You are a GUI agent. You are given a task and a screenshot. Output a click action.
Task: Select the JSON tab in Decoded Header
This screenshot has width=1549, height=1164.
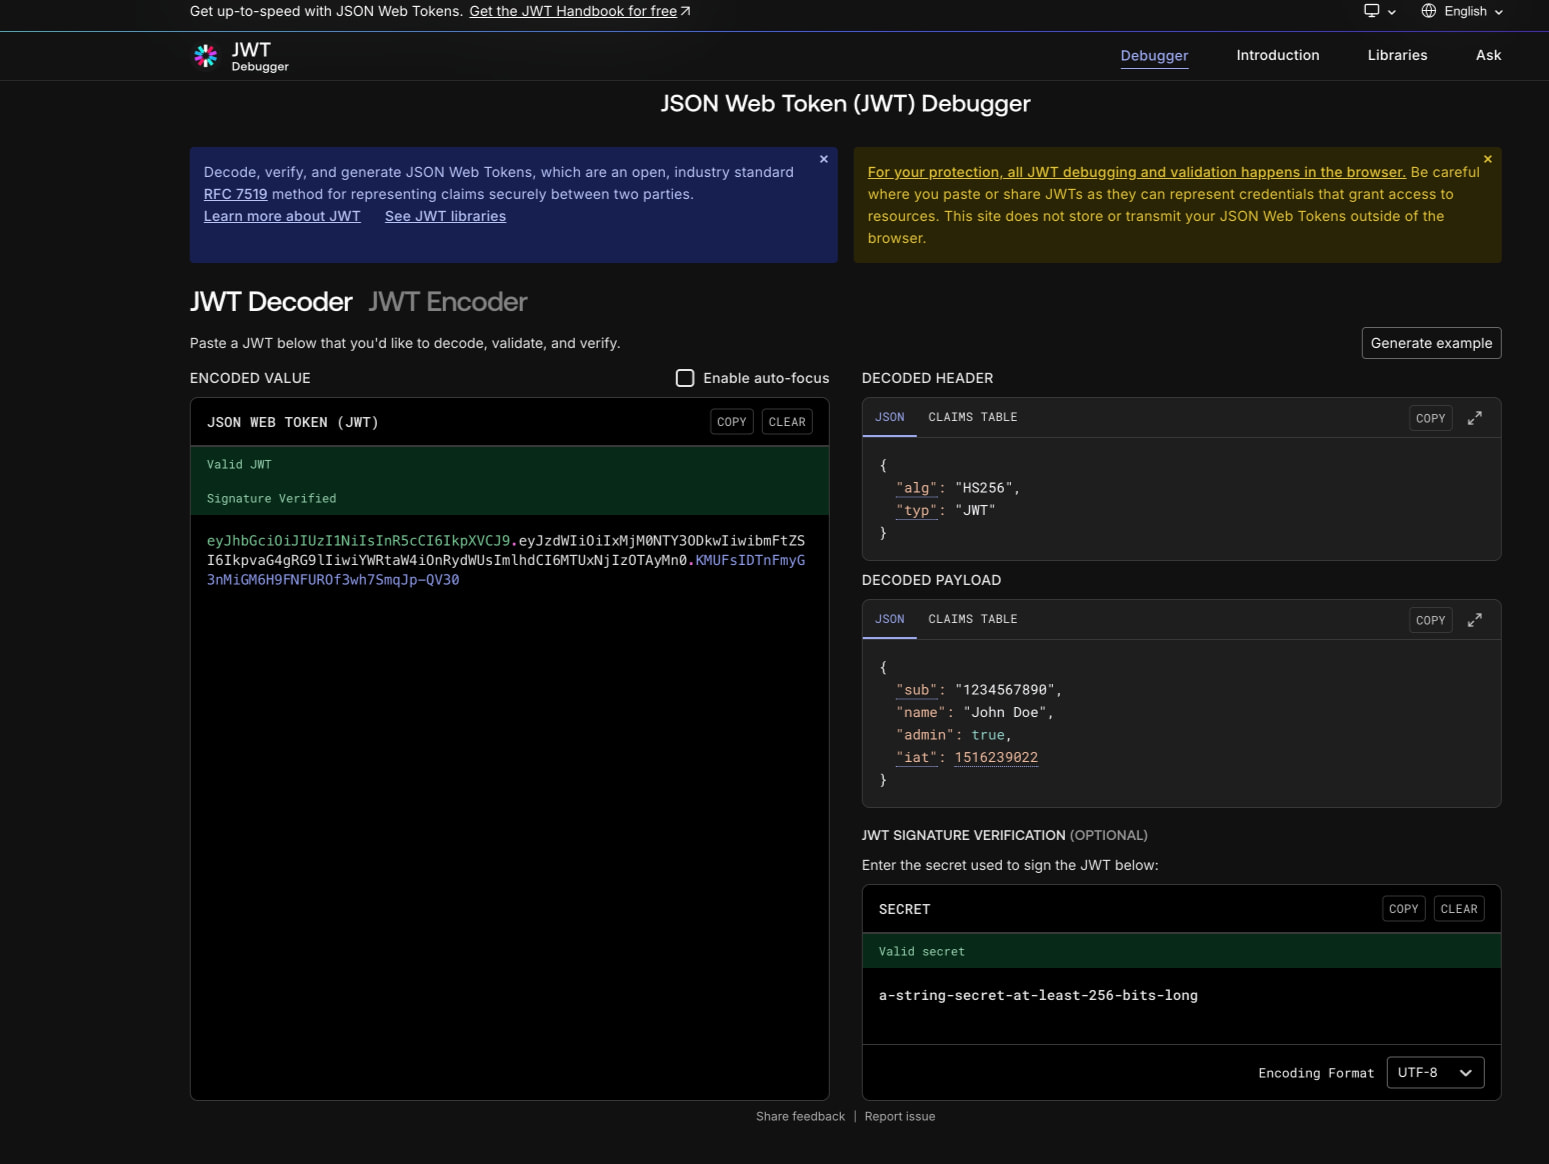coord(889,417)
